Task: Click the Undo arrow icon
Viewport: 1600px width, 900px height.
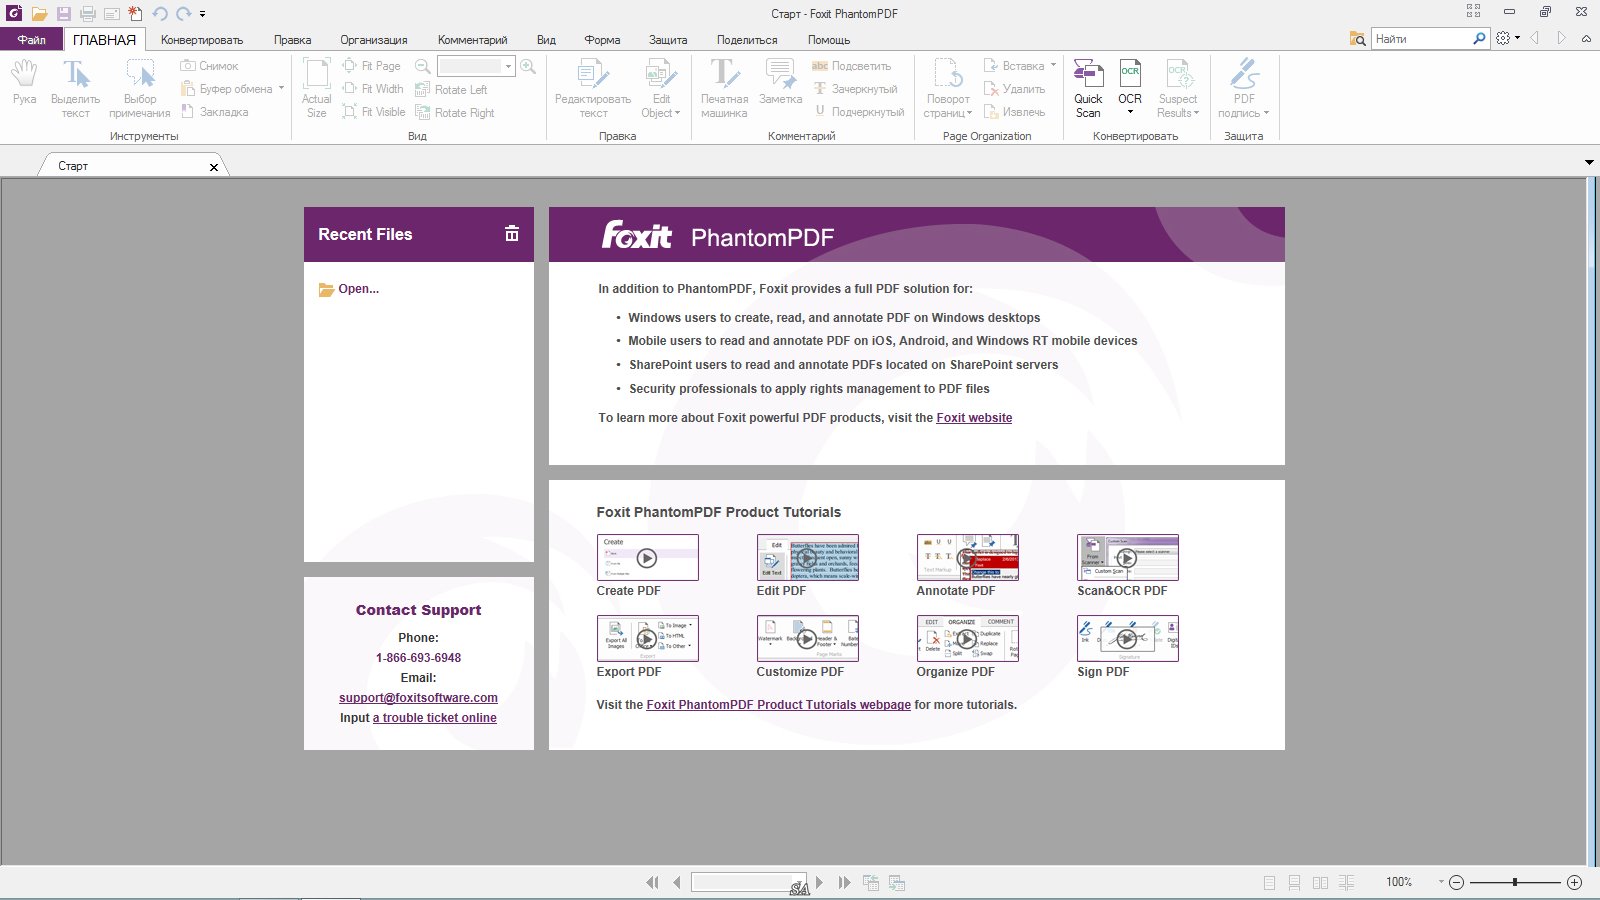Action: [x=160, y=14]
